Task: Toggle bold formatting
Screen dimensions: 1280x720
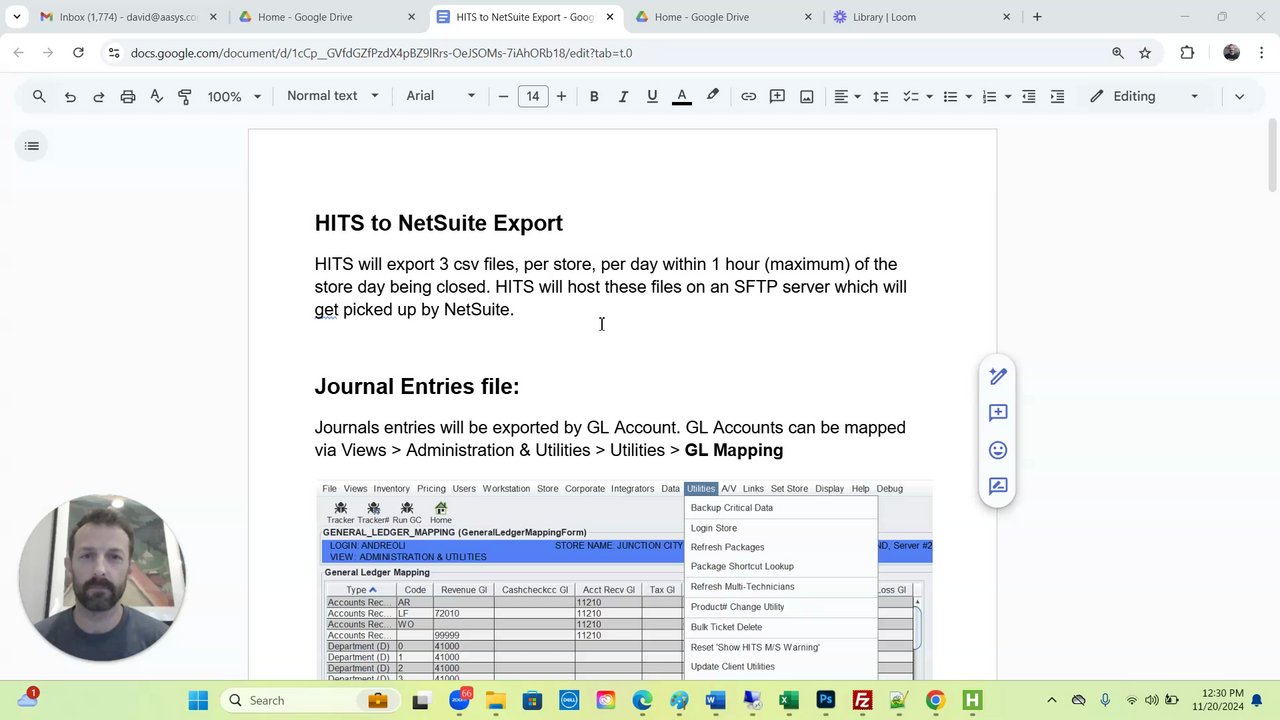Action: tap(594, 96)
